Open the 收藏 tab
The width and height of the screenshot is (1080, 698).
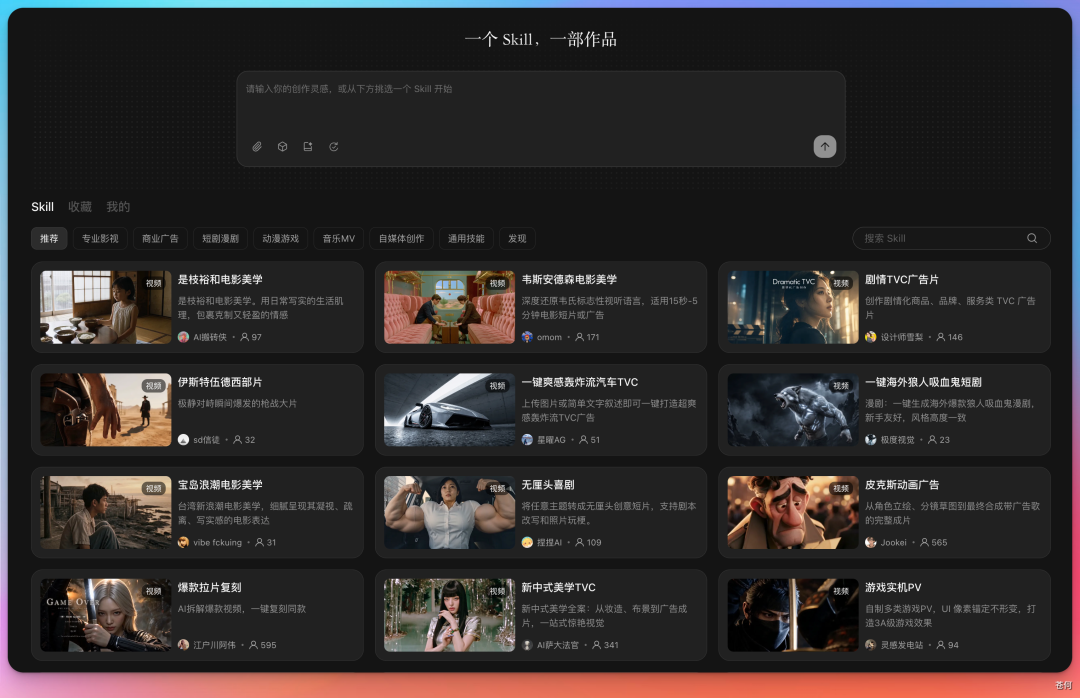pos(80,207)
